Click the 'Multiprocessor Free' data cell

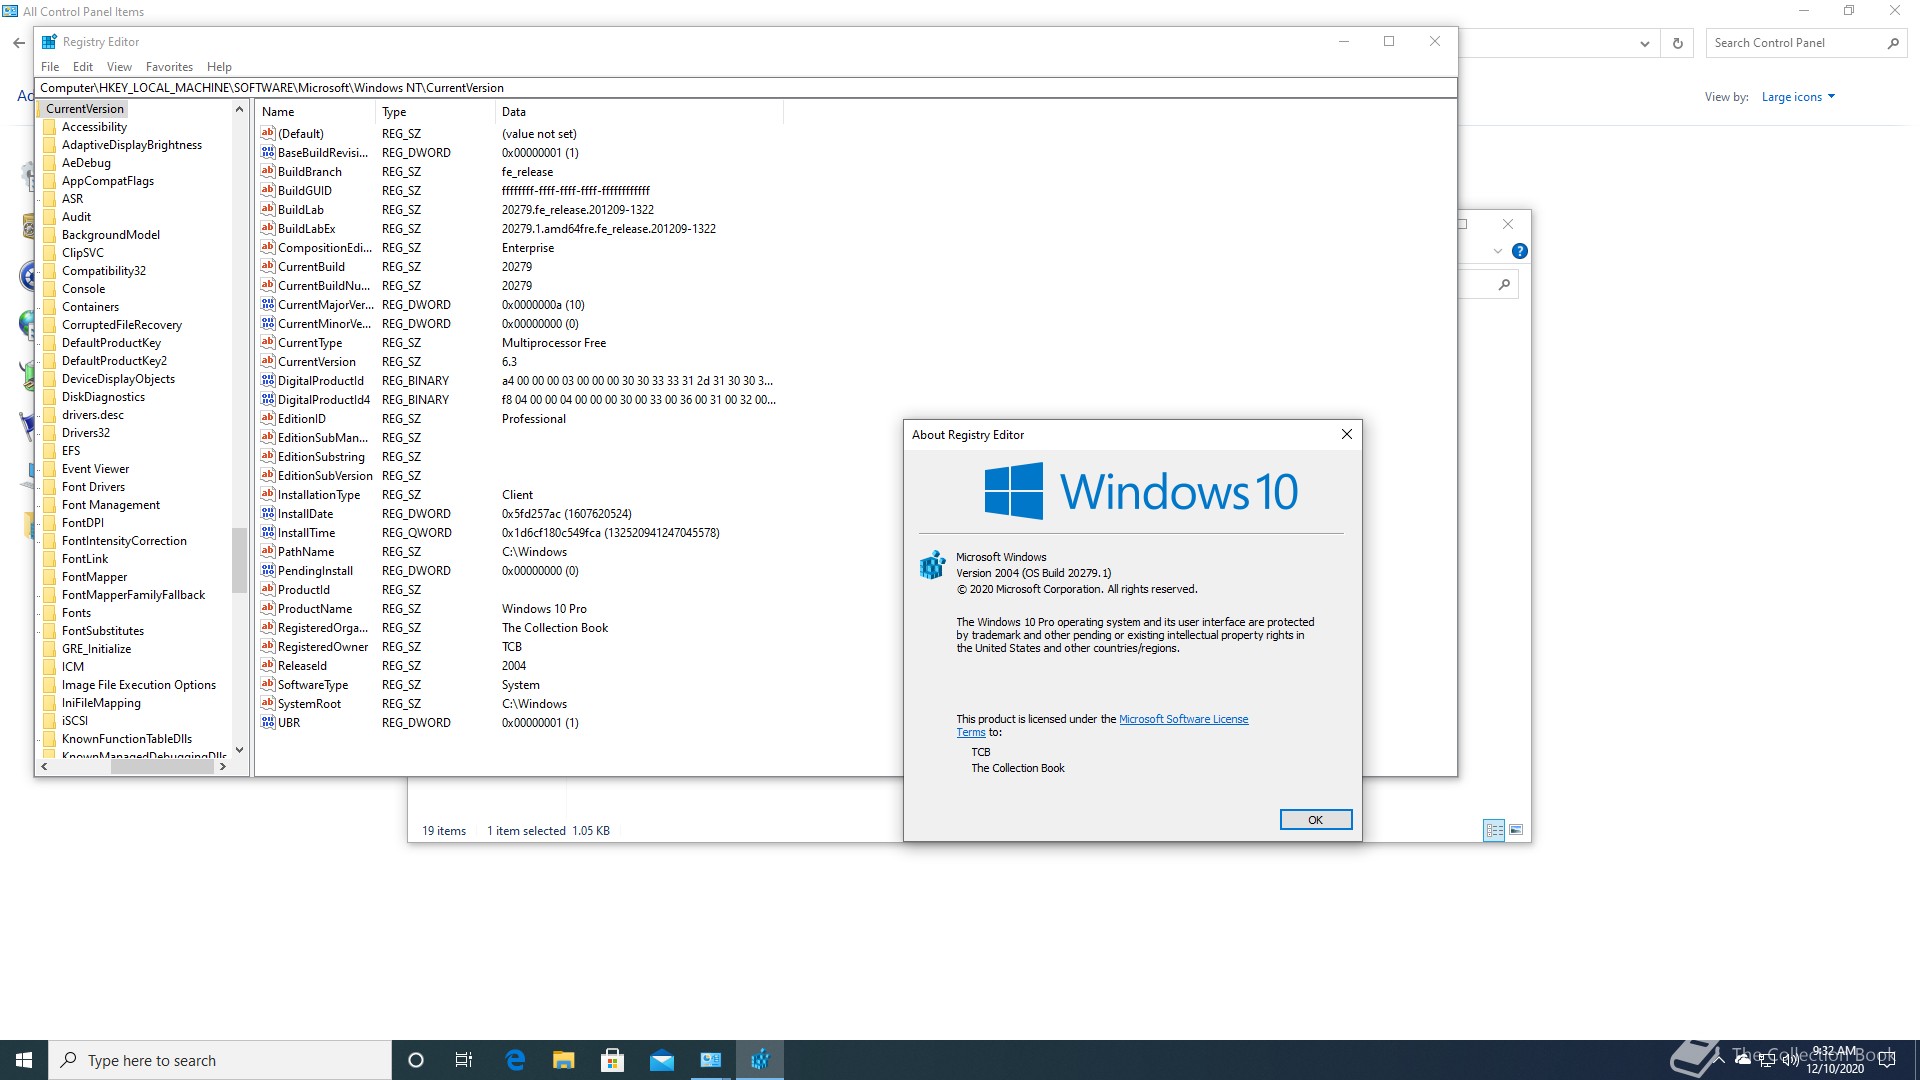tap(554, 343)
